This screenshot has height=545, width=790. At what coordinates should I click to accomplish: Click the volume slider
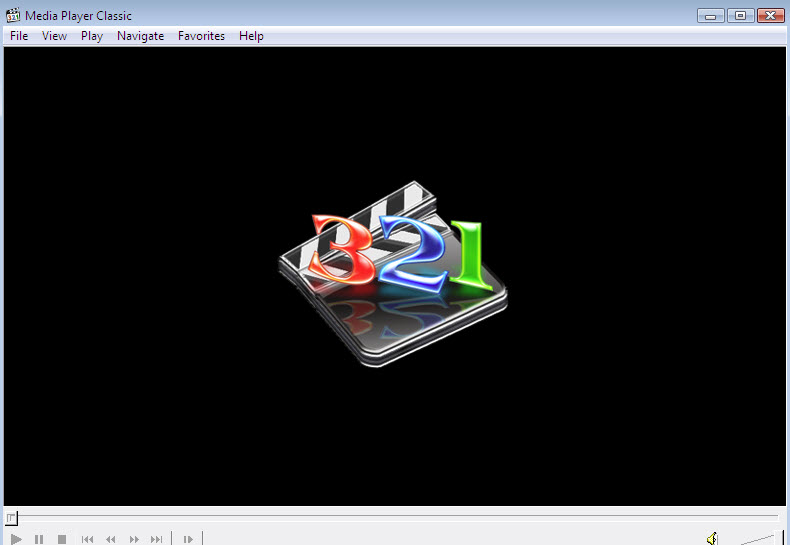tap(762, 539)
